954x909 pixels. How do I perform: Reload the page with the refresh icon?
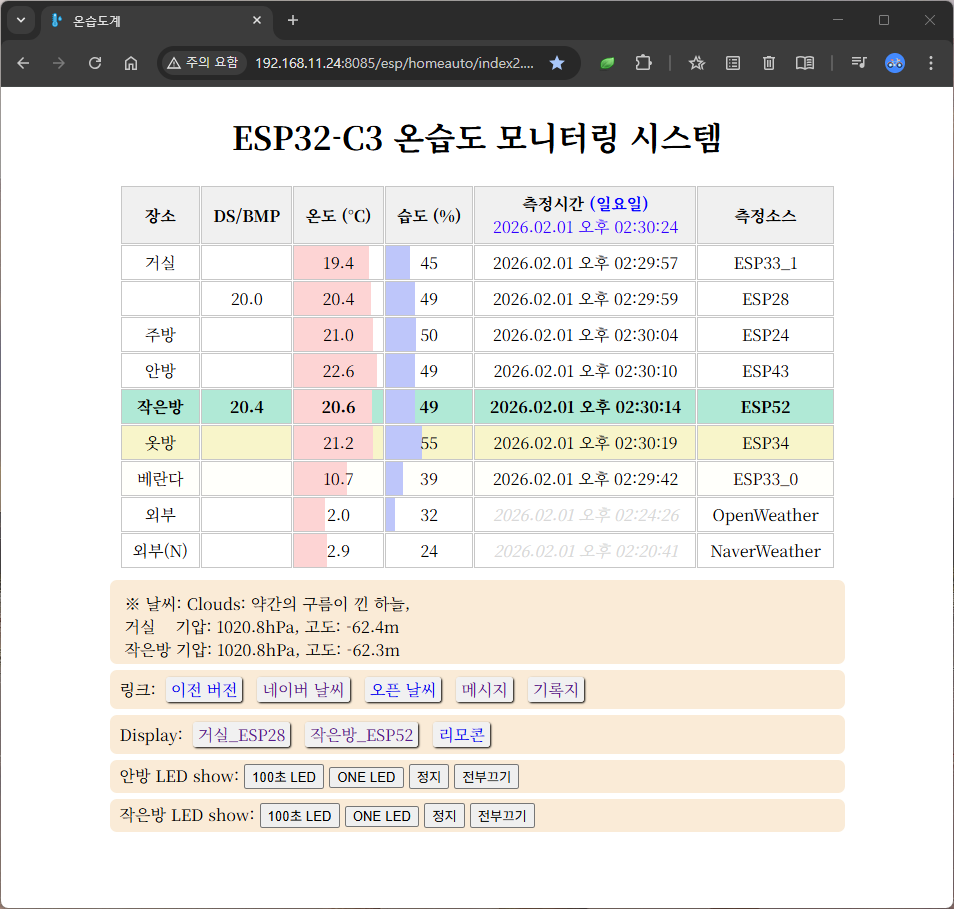tap(95, 63)
